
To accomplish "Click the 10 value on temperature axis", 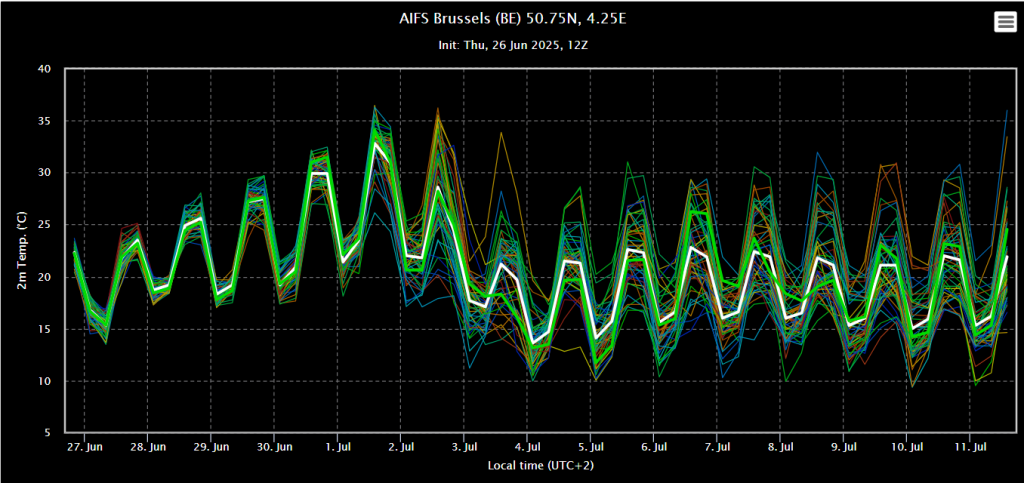I will (x=44, y=381).
